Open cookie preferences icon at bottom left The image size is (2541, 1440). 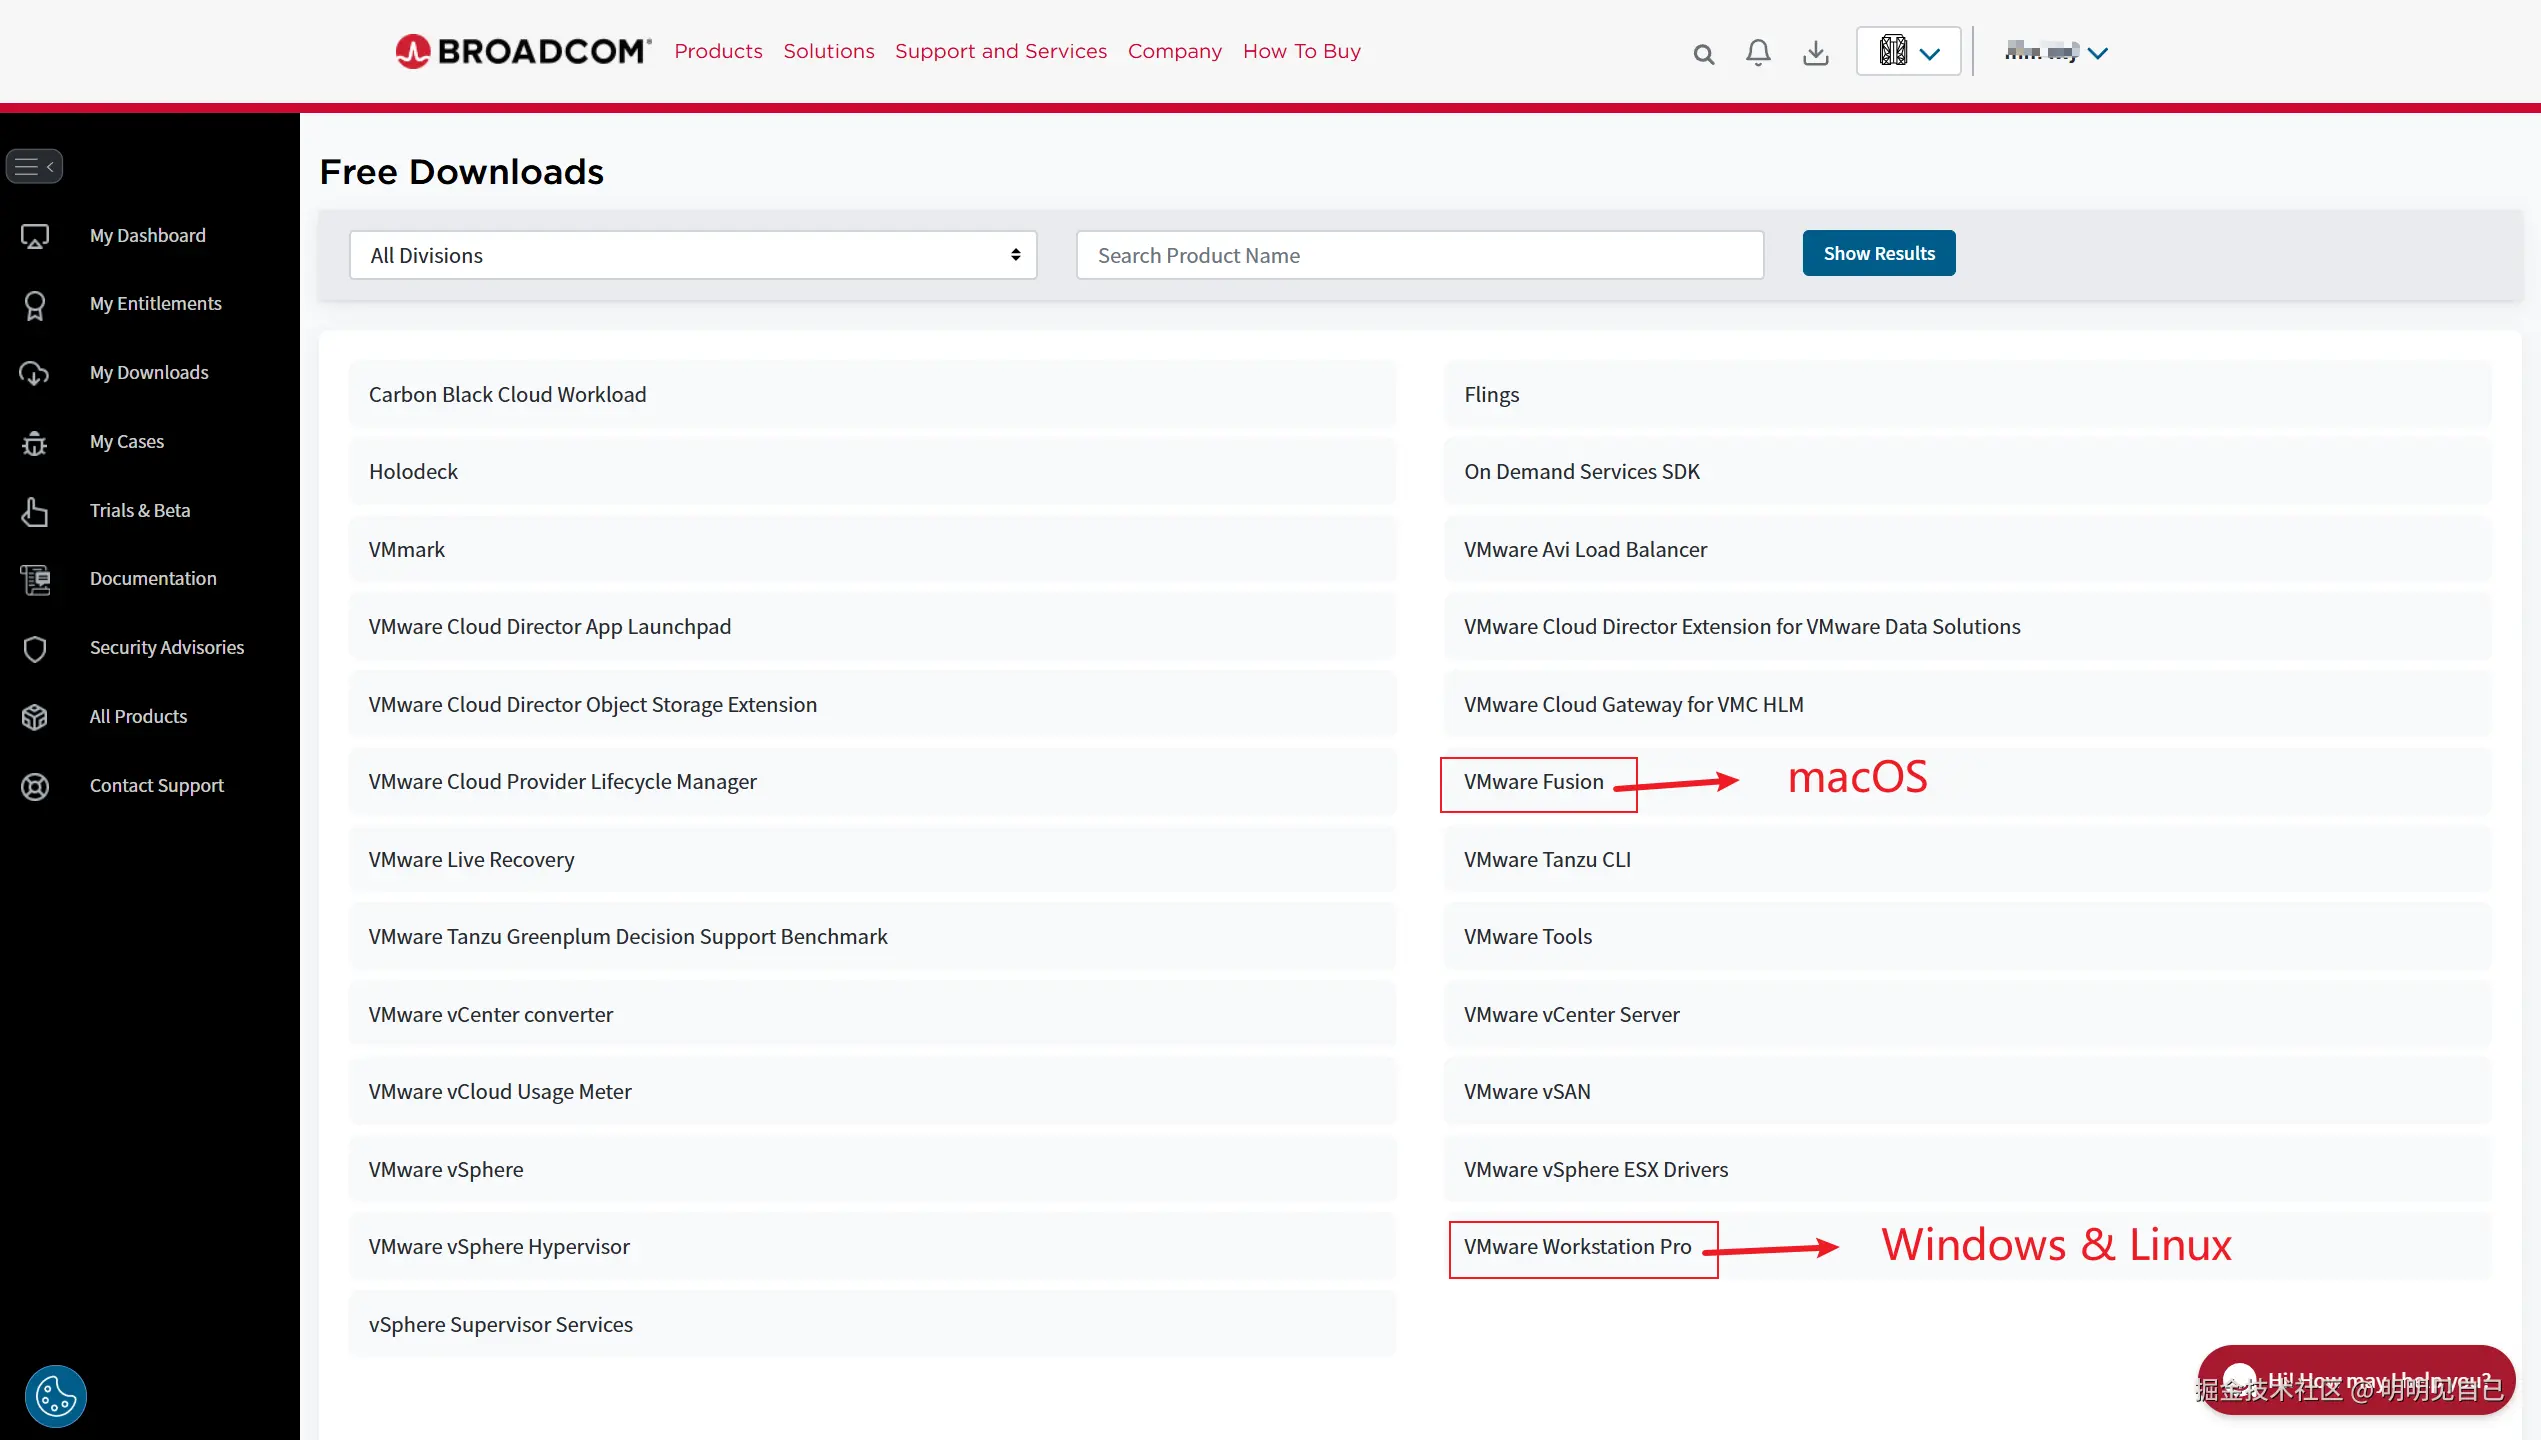tap(56, 1396)
